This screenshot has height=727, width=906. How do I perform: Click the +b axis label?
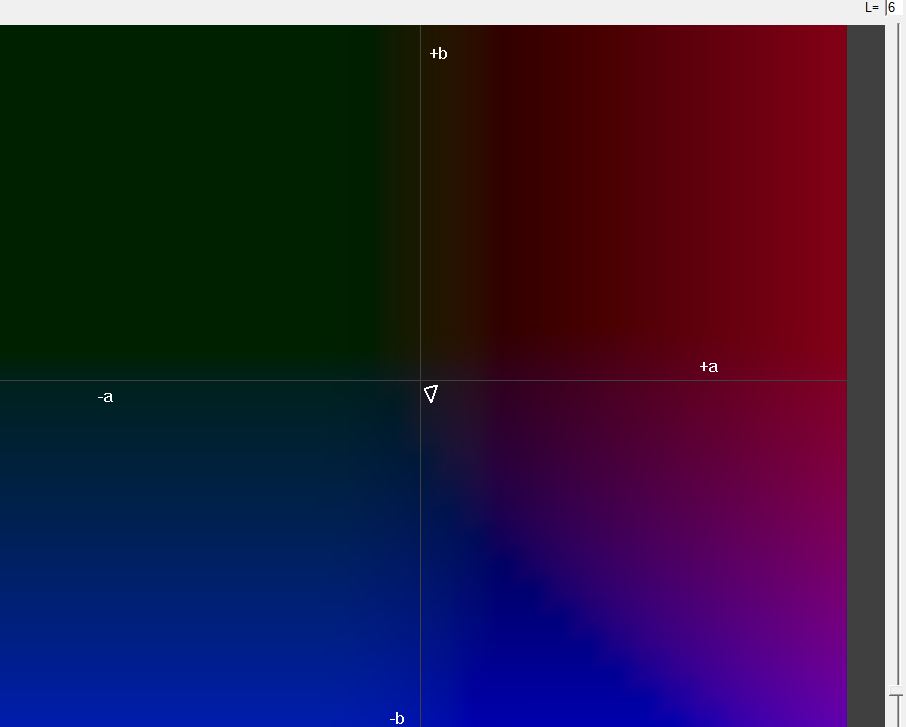tap(438, 54)
